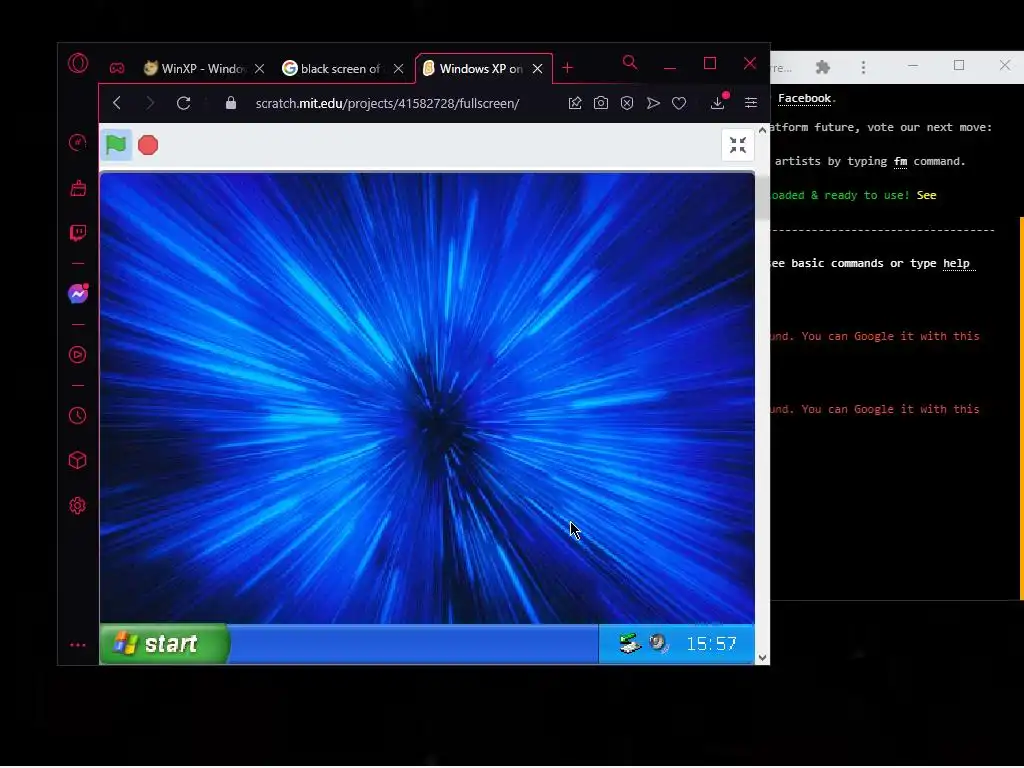This screenshot has height=768, width=1024.
Task: Open downloads panel
Action: point(718,103)
